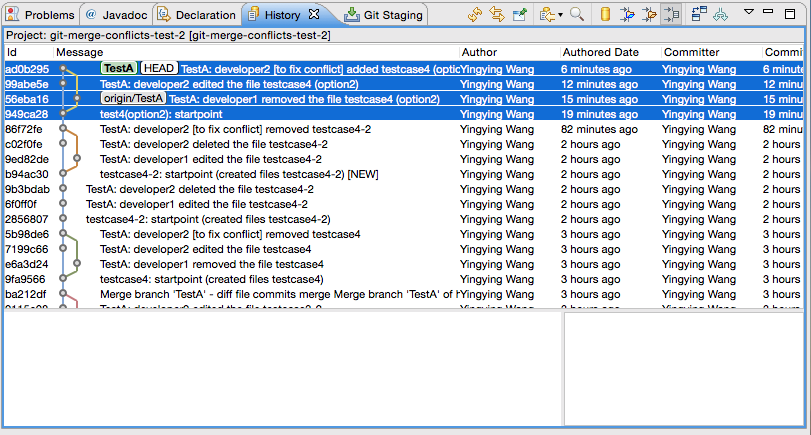The image size is (811, 435).
Task: Toggle Link with Editor and Selection
Action: point(497,14)
